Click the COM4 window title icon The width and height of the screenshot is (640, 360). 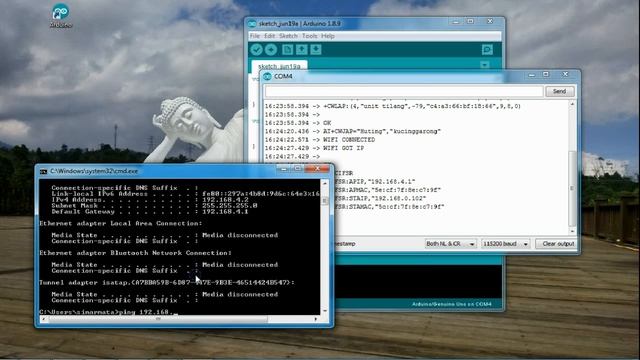pos(267,76)
